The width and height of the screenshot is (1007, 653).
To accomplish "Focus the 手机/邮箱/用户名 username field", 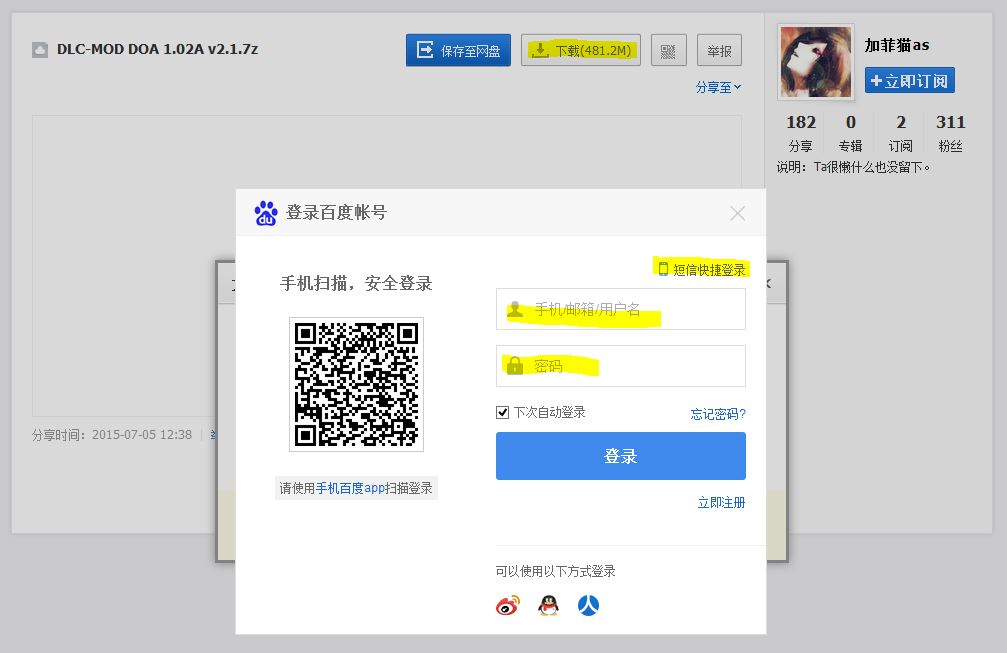I will (x=620, y=309).
